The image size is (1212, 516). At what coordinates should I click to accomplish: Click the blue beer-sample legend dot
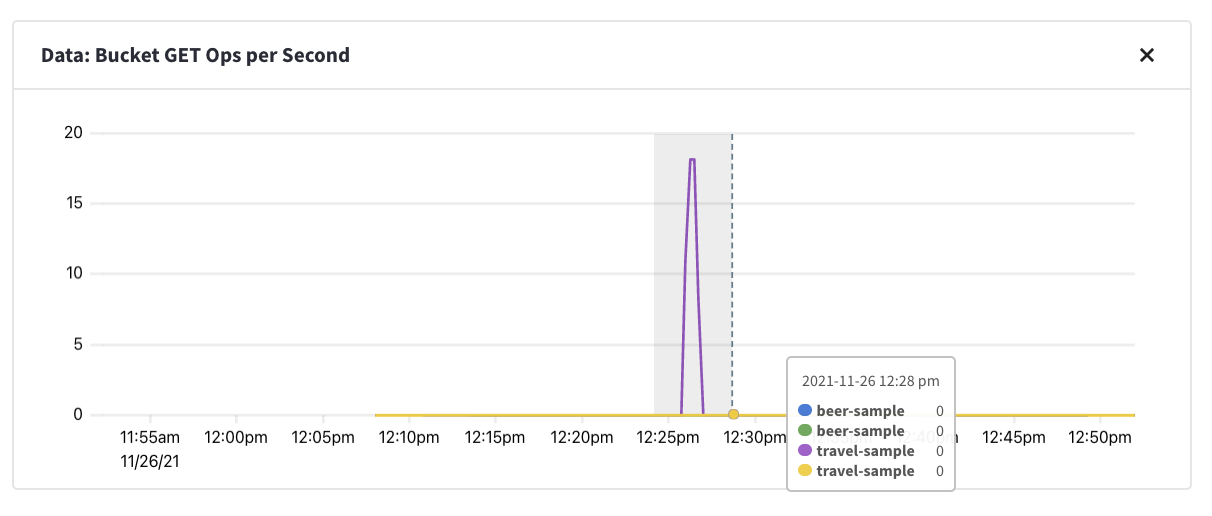[805, 411]
